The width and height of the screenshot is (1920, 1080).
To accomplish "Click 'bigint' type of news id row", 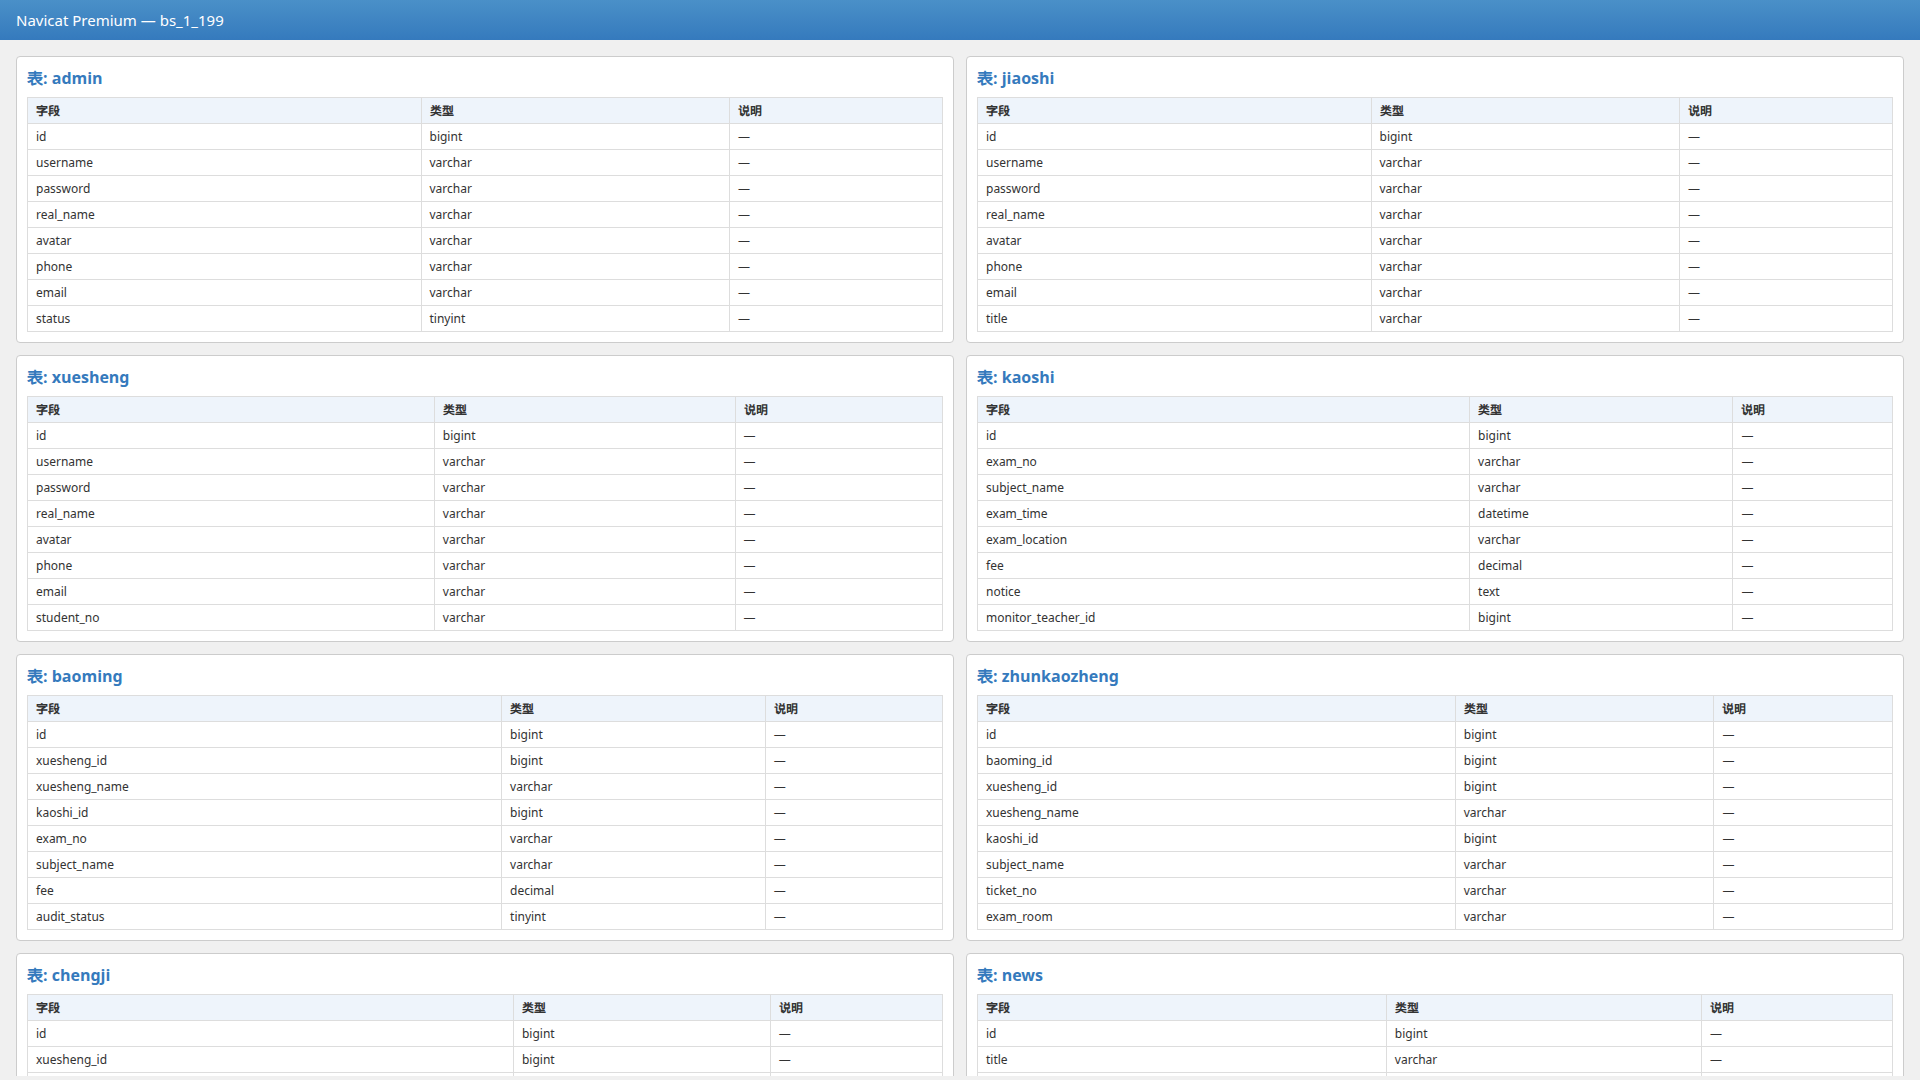I will point(1411,1034).
